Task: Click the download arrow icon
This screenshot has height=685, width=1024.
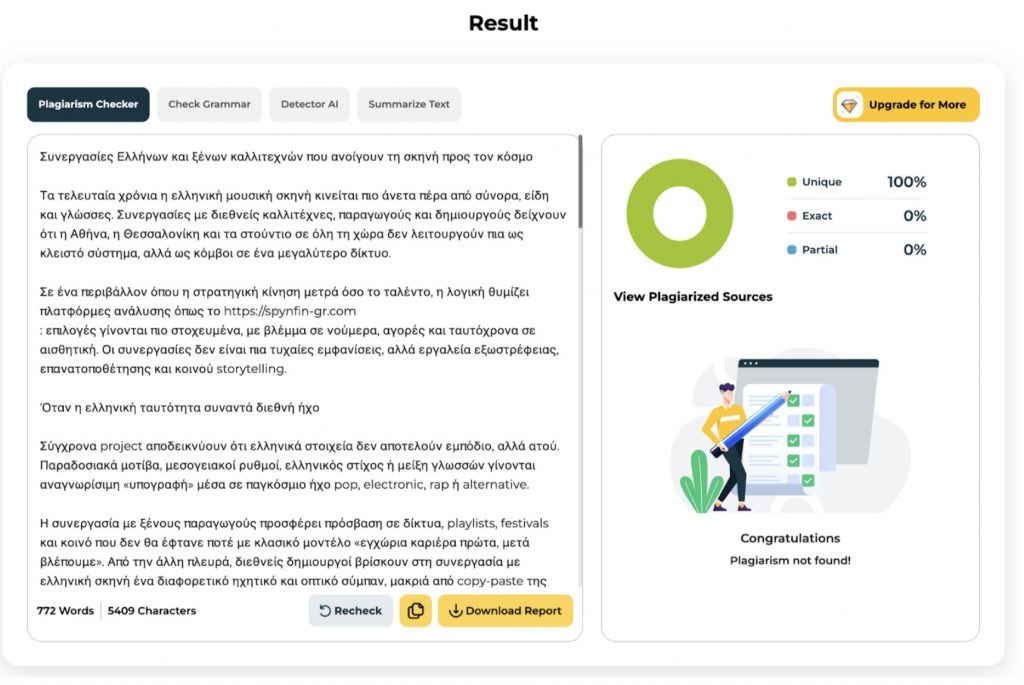Action: pos(455,611)
